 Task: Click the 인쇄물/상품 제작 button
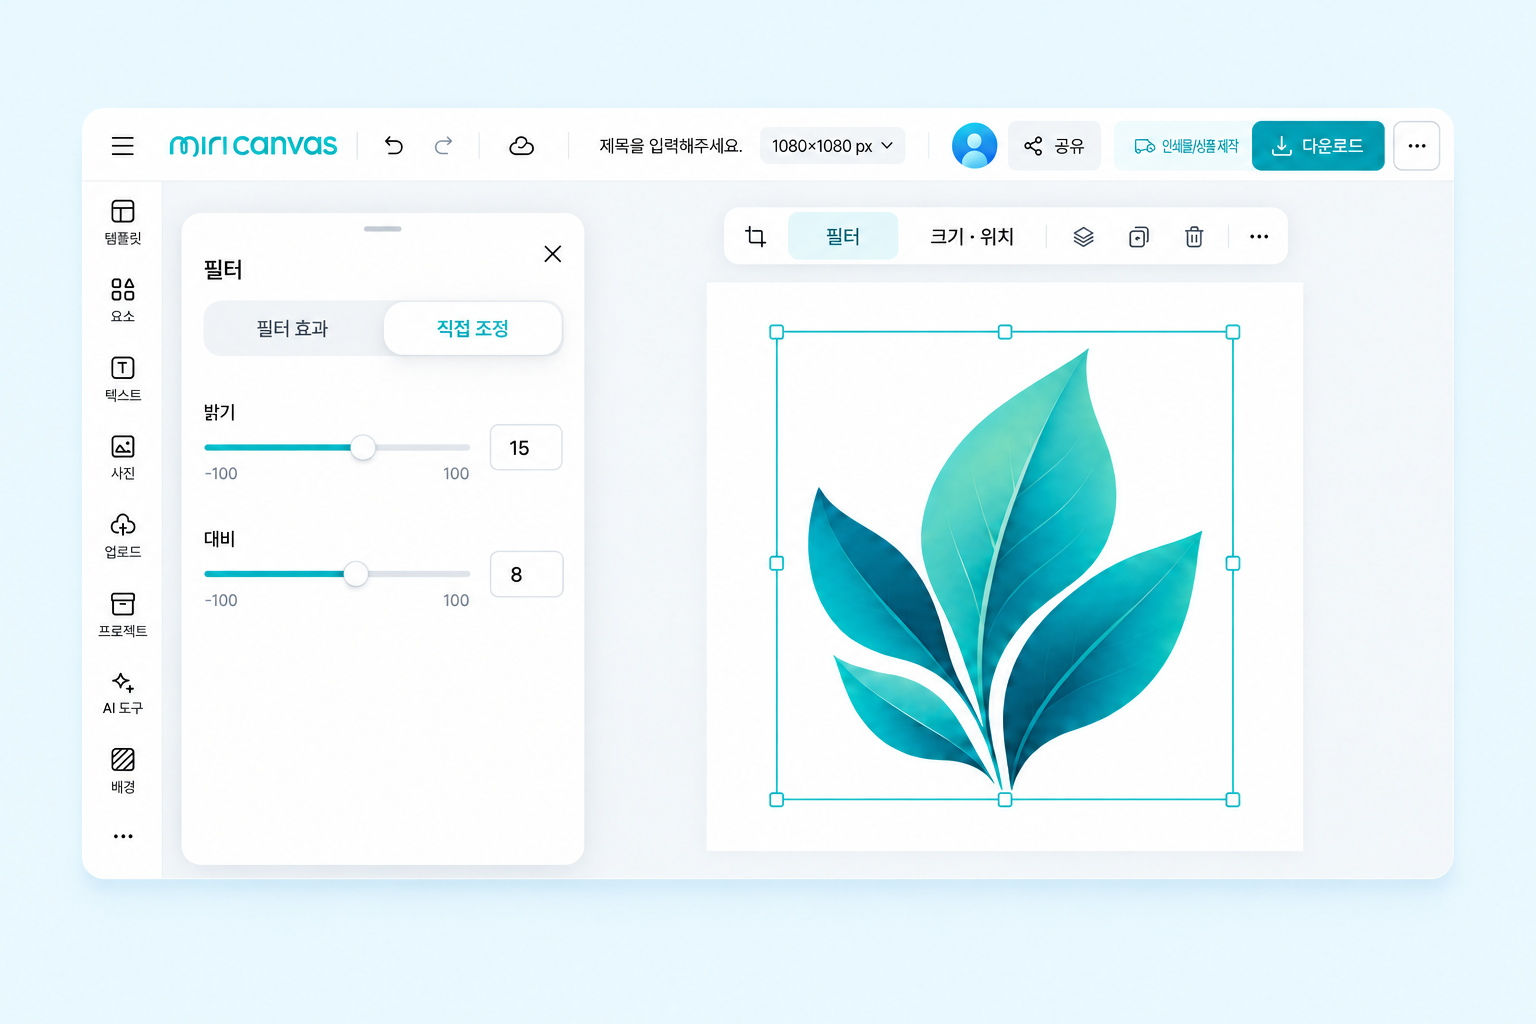1186,146
